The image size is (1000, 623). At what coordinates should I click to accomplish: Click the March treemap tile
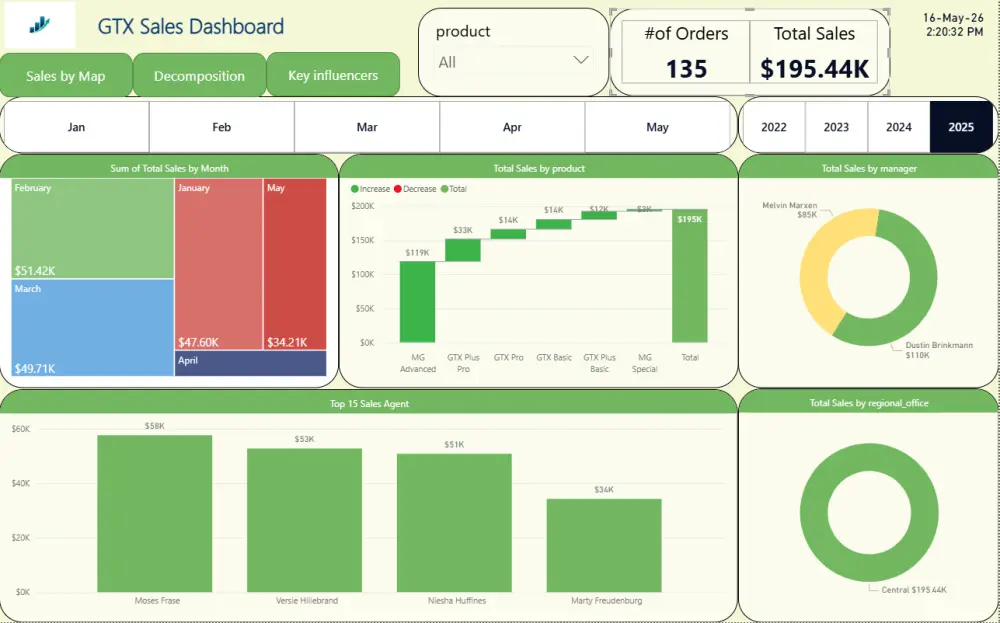tap(92, 328)
